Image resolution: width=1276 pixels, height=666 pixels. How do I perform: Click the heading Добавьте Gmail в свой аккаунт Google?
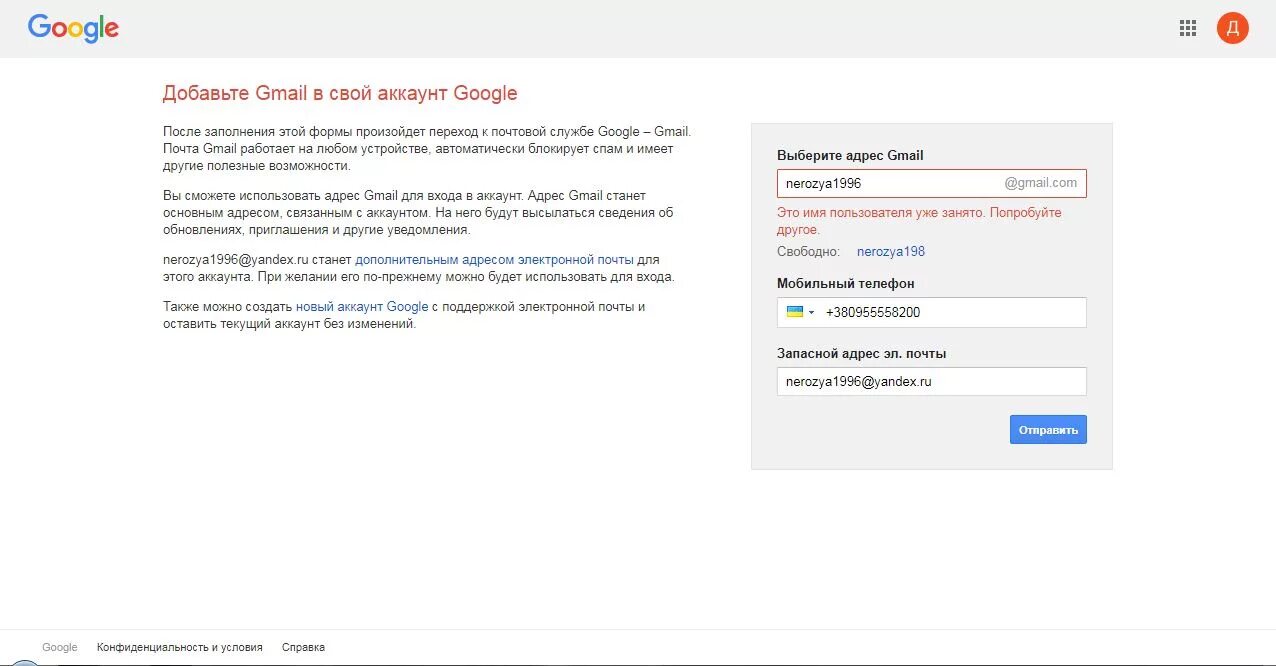[340, 93]
